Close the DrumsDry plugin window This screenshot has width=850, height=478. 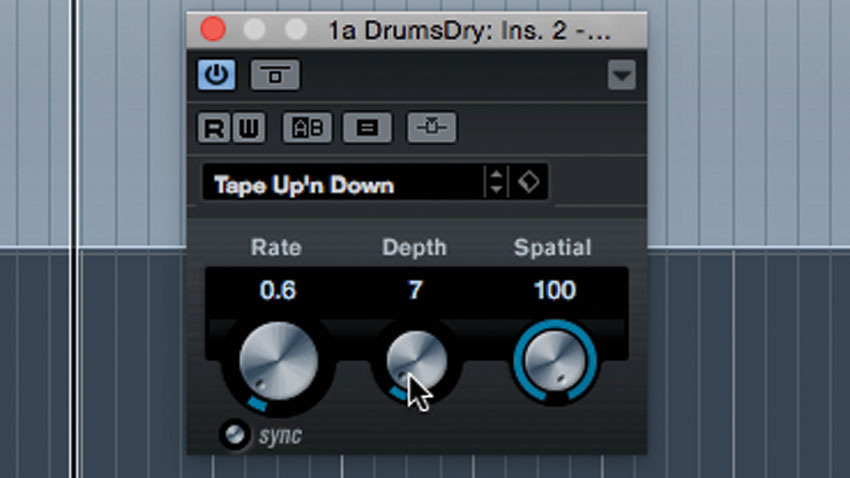pyautogui.click(x=212, y=29)
